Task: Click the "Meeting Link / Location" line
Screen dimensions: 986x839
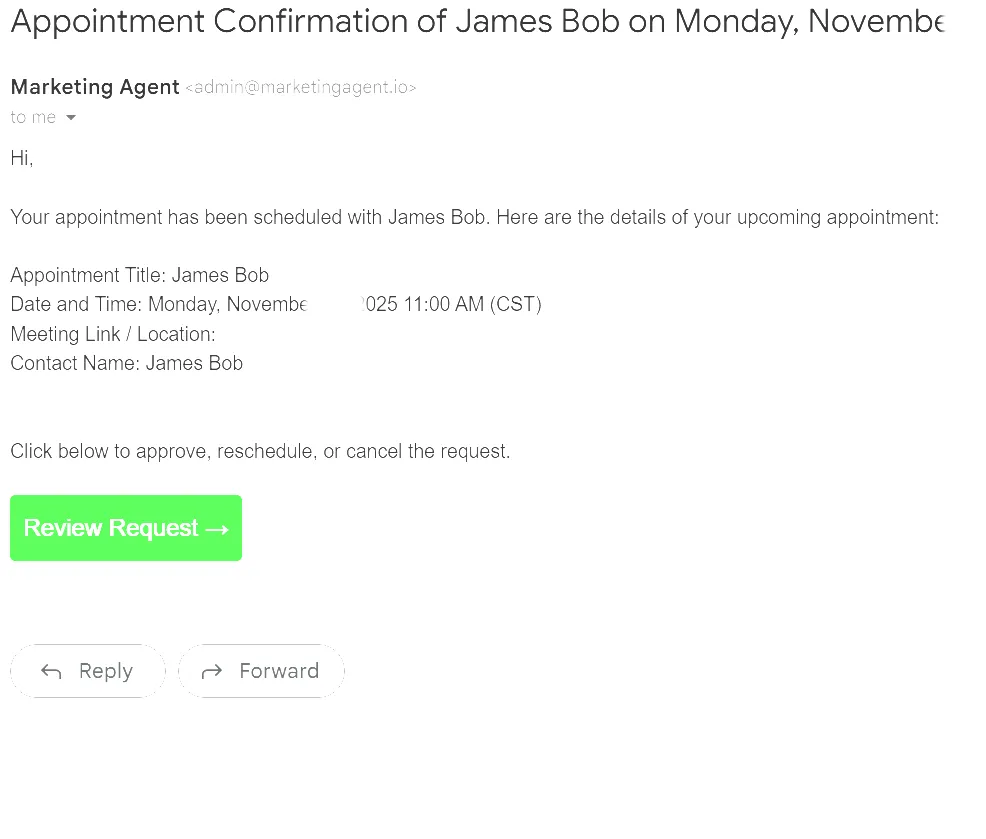Action: [113, 334]
